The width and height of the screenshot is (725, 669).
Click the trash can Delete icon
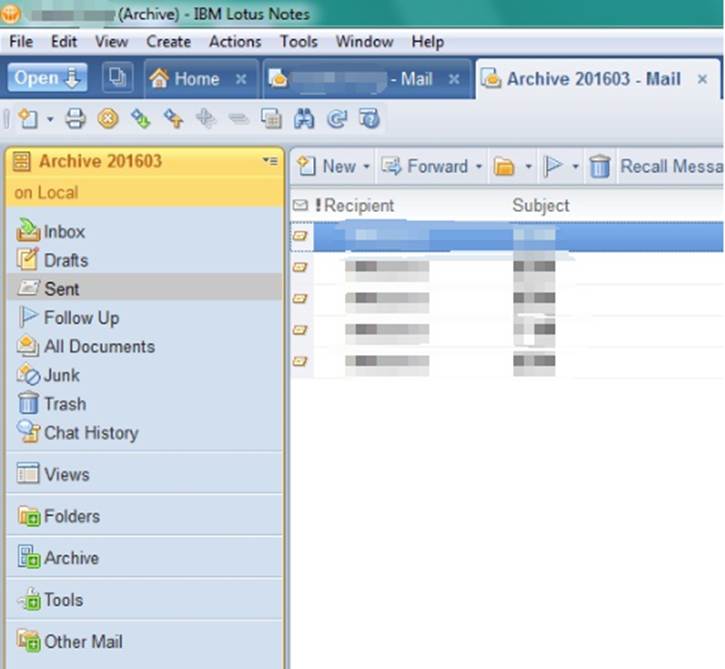[x=599, y=167]
